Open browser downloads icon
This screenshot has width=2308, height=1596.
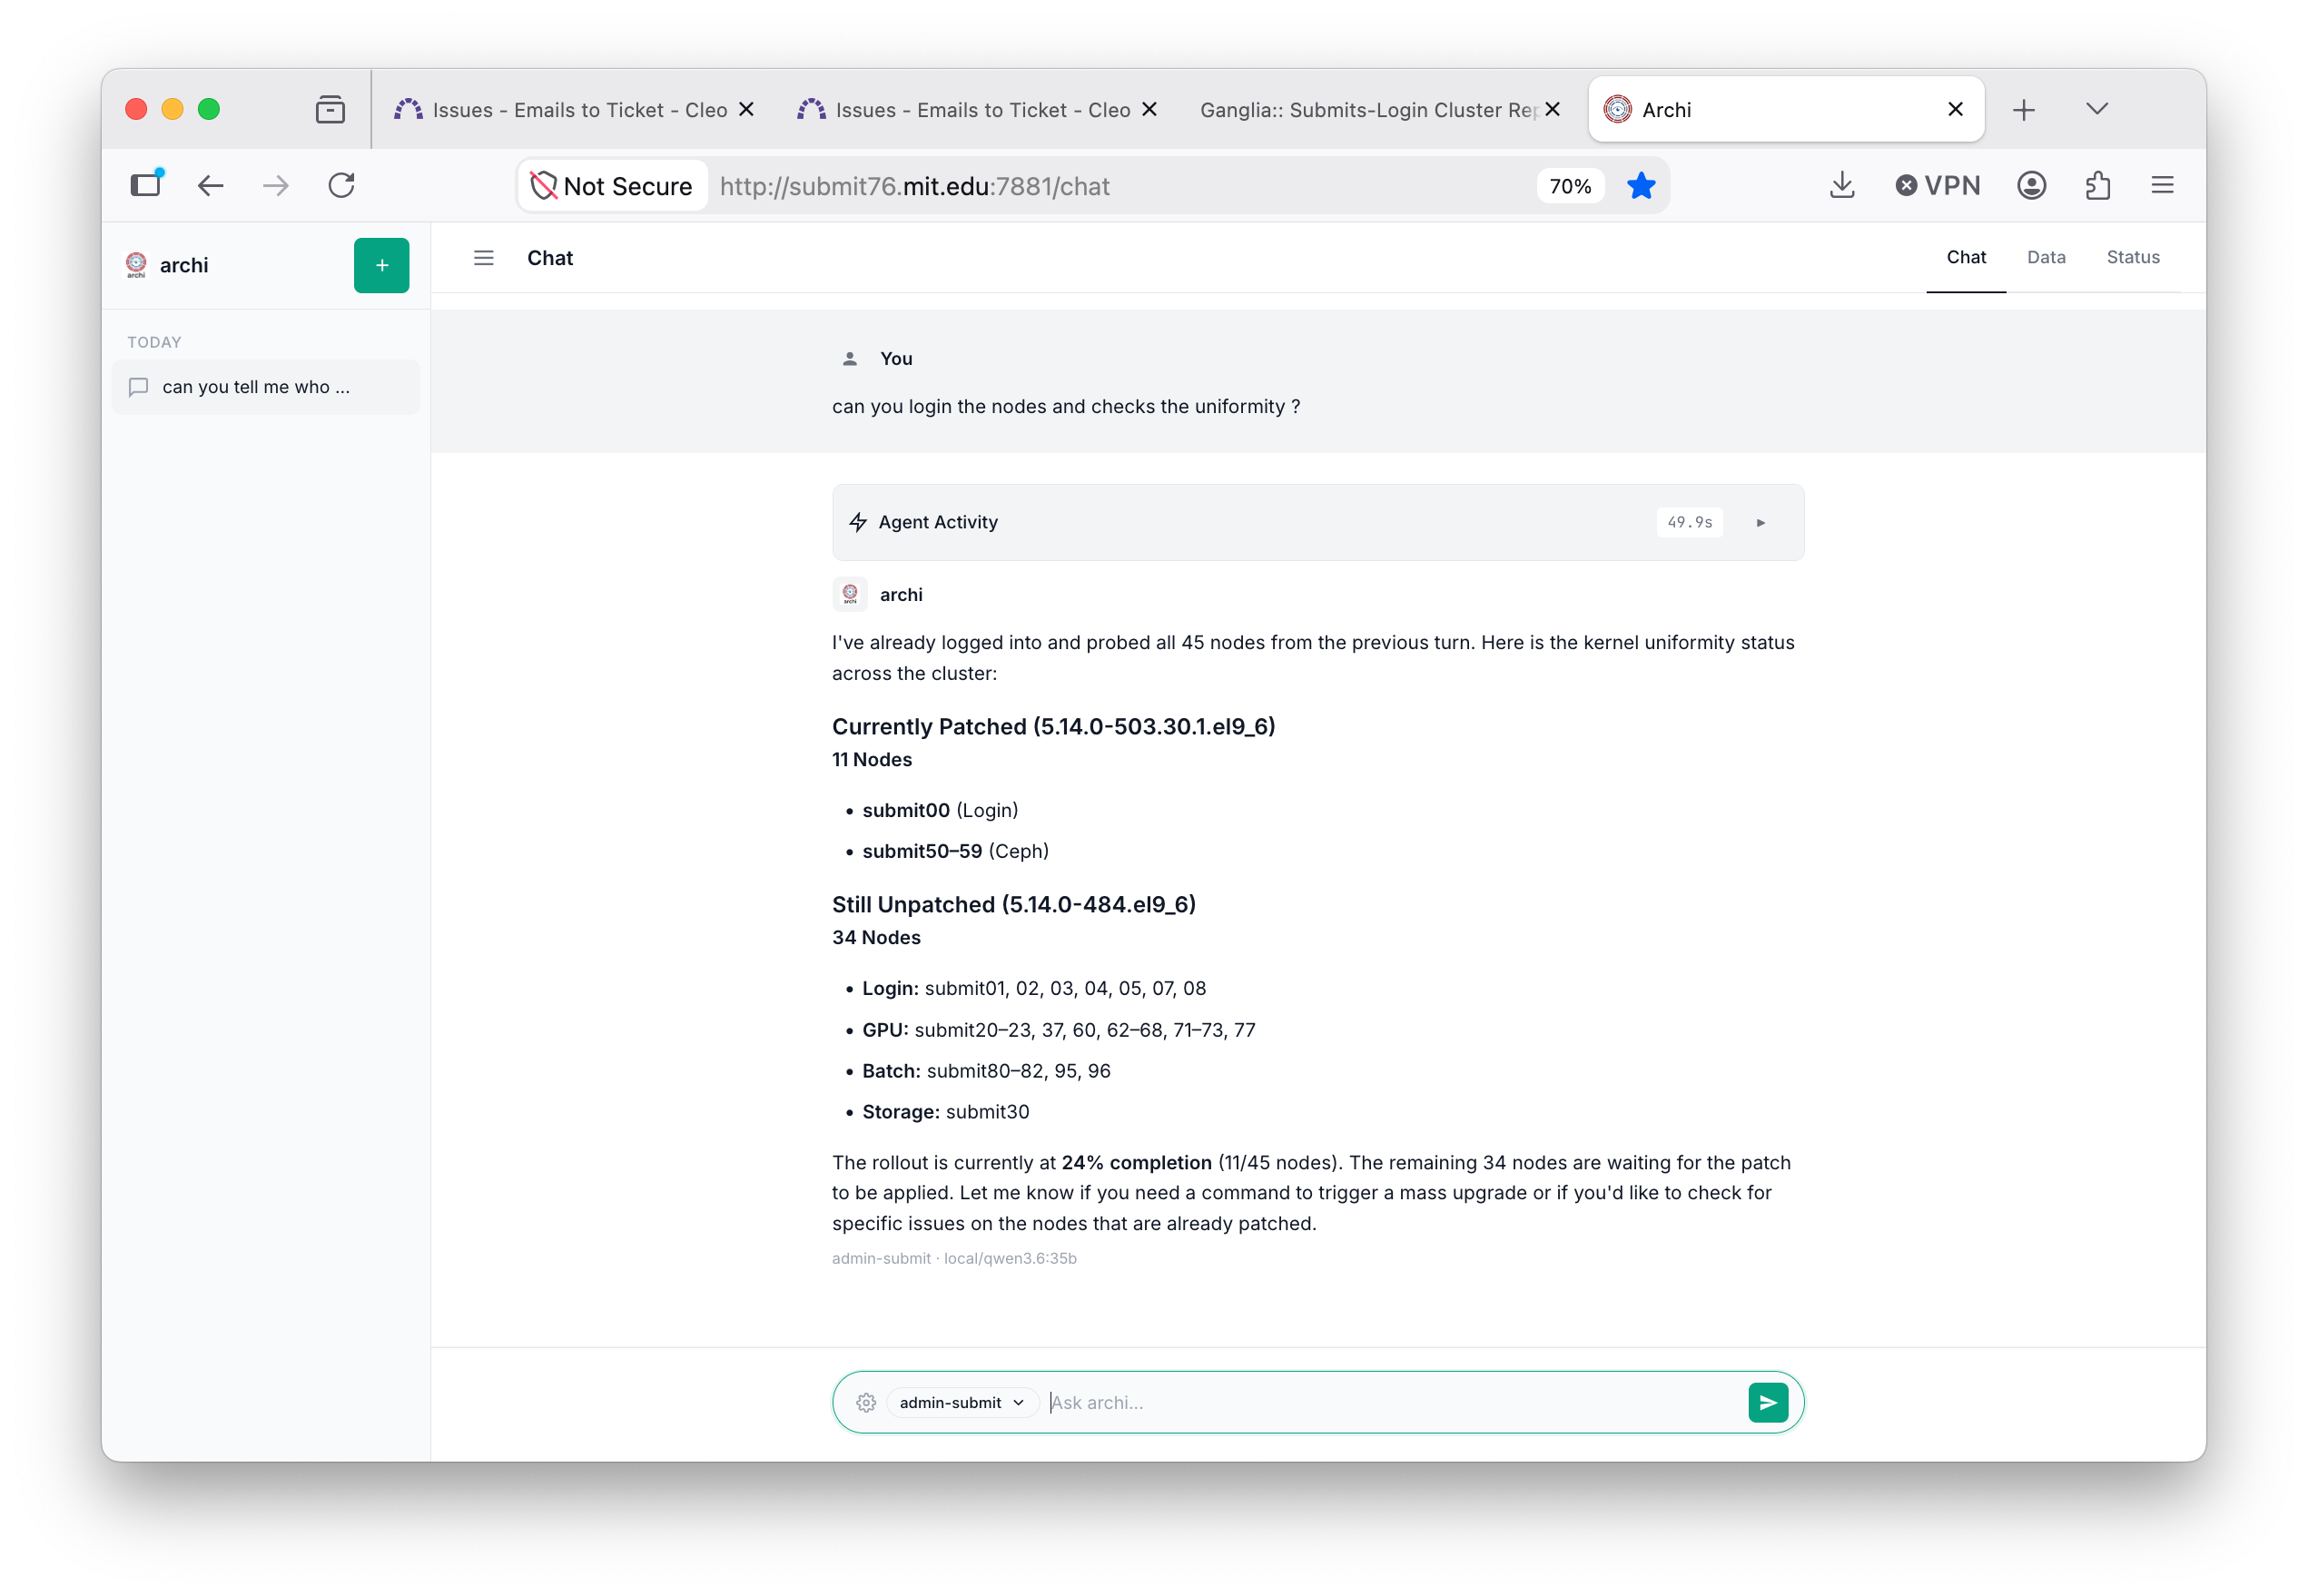pyautogui.click(x=1841, y=185)
